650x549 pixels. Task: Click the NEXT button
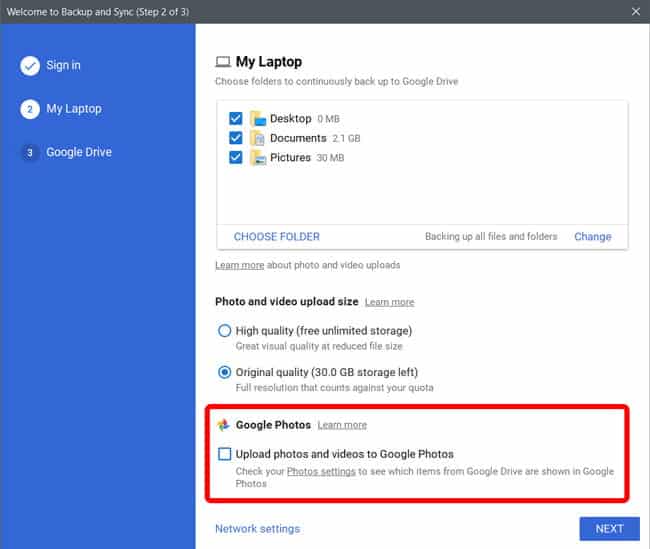[x=609, y=529]
